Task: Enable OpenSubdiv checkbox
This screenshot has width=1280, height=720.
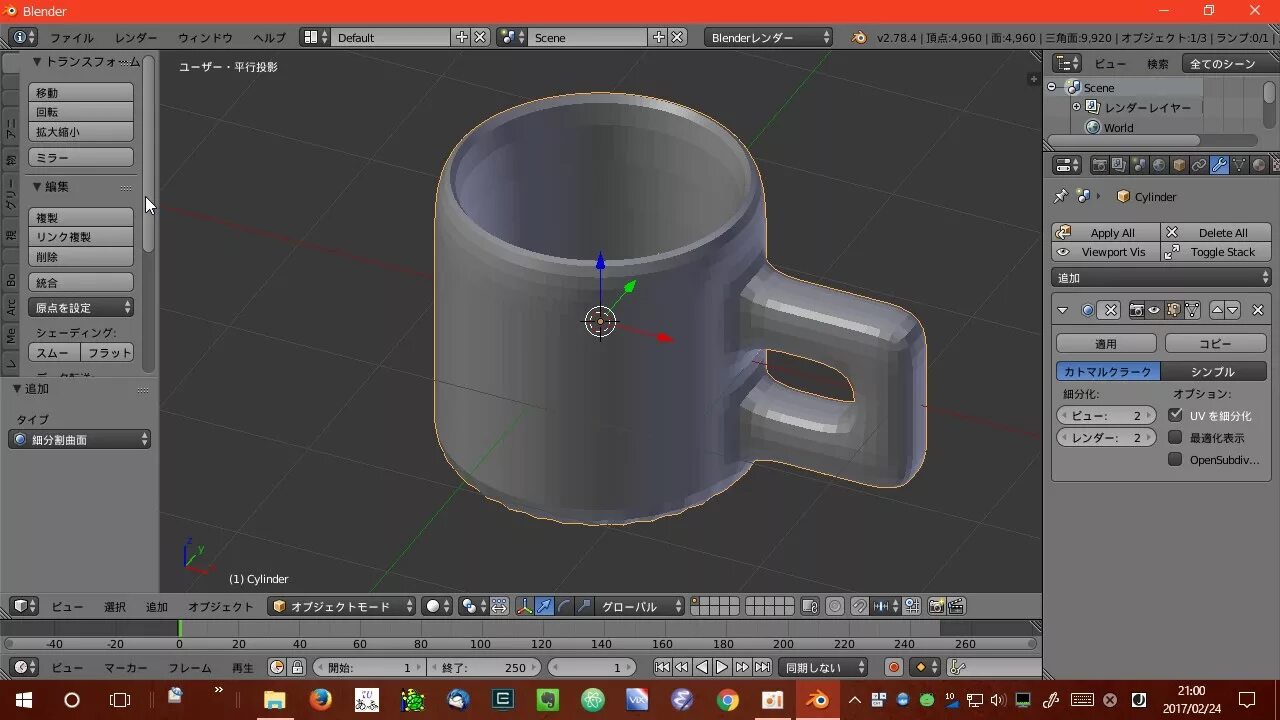Action: coord(1175,459)
